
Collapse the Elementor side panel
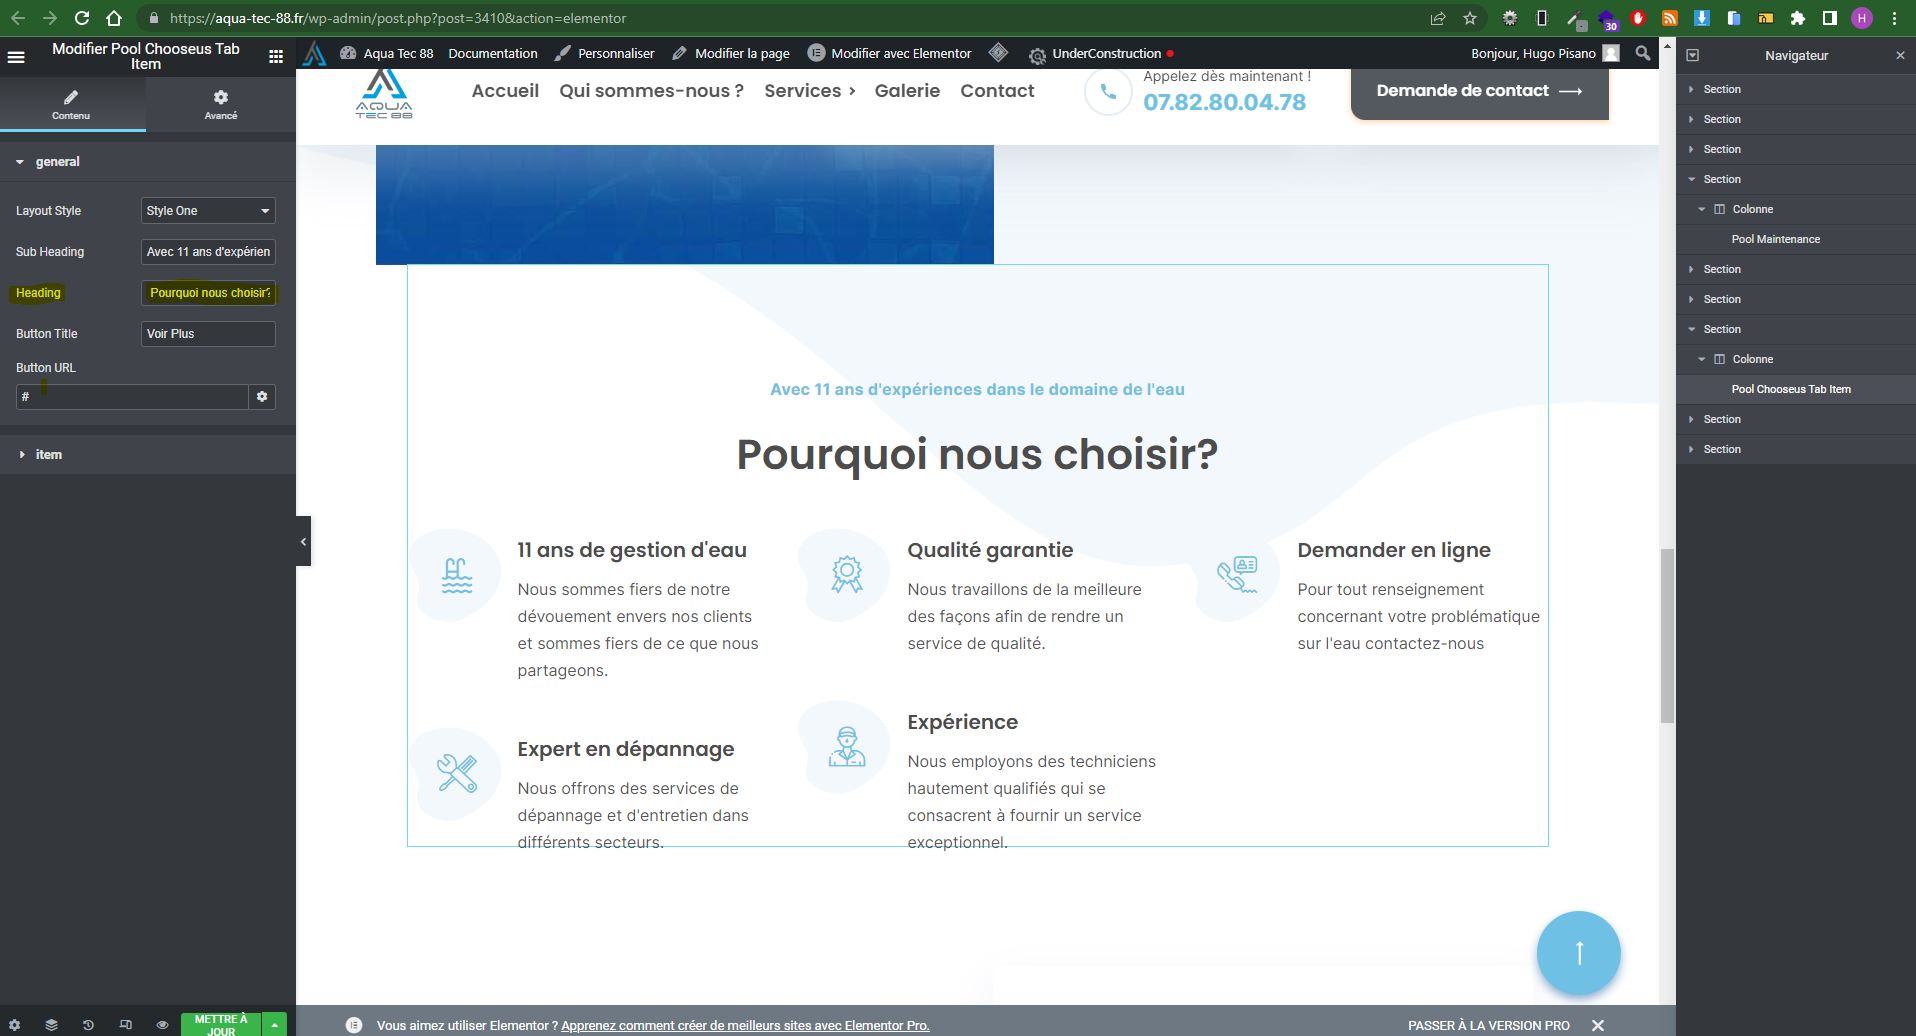303,541
